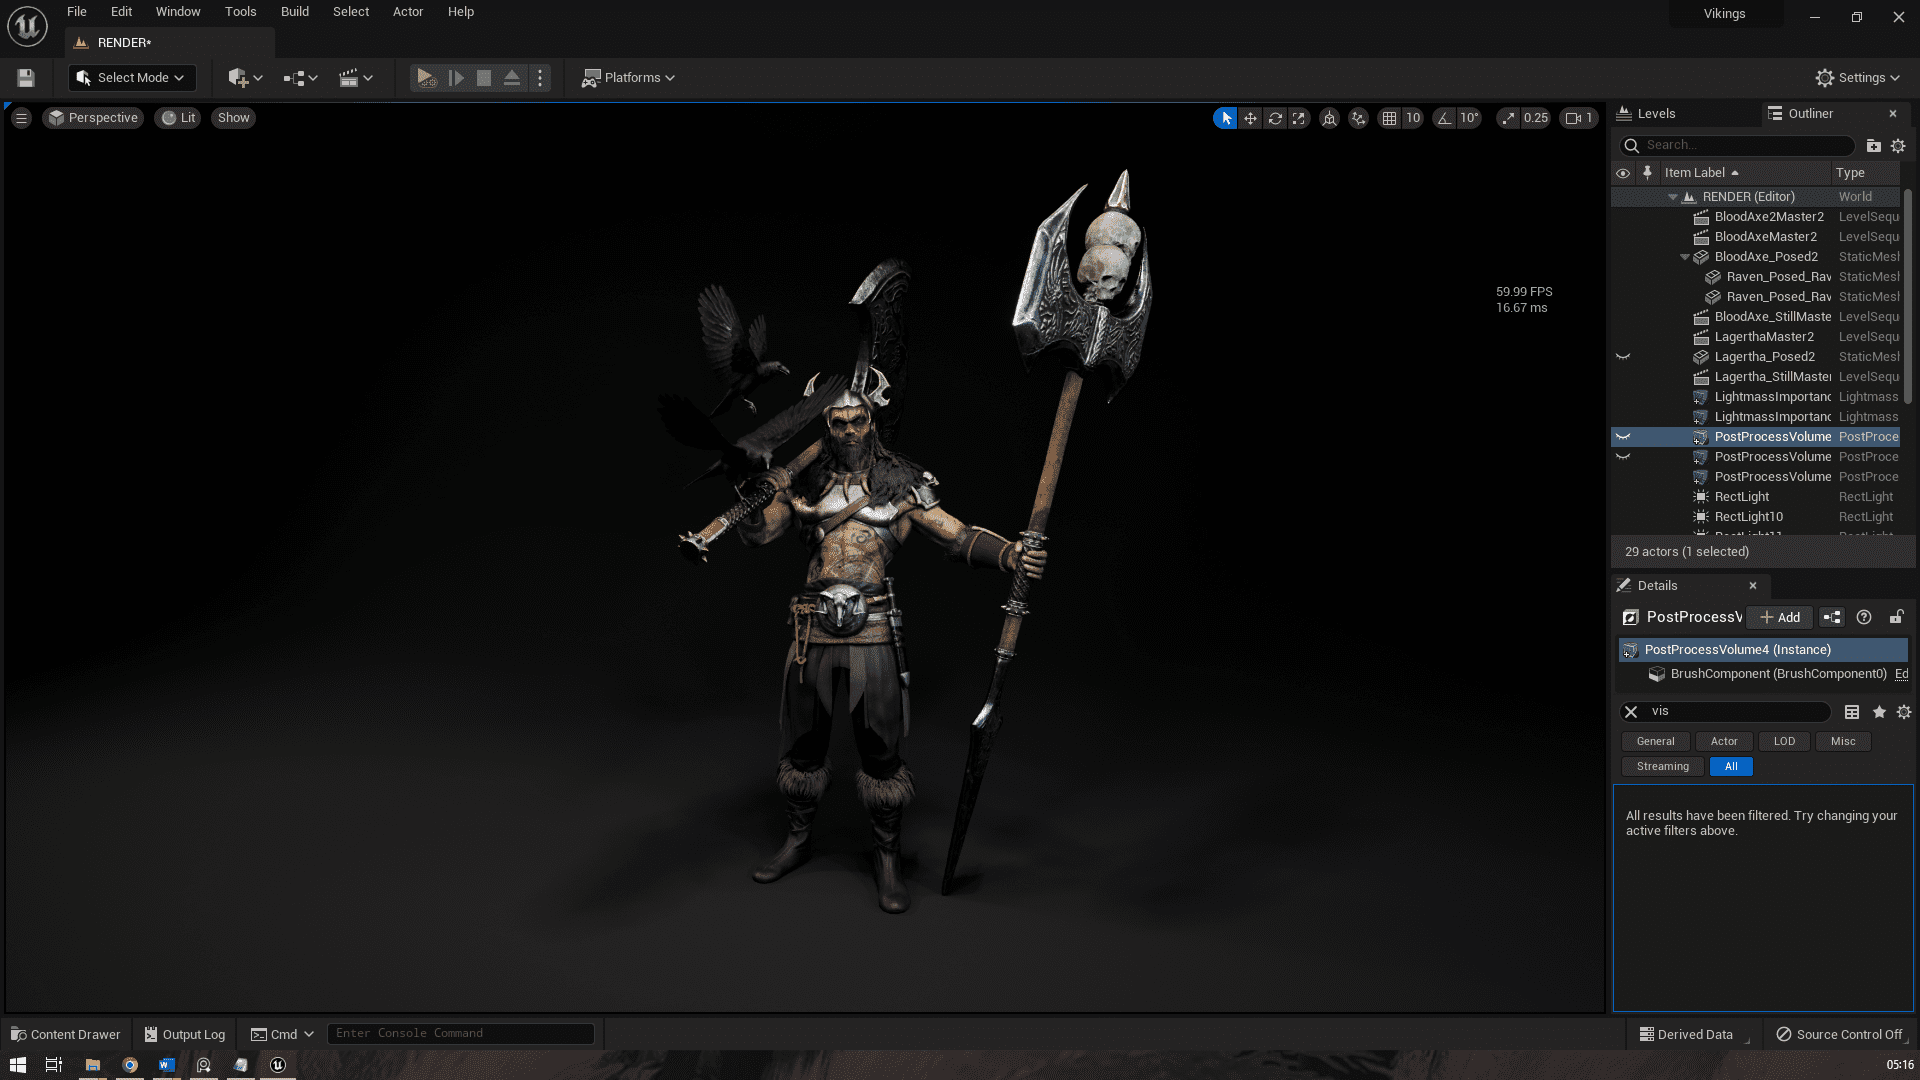The height and width of the screenshot is (1080, 1920).
Task: Toggle the Details panel lock icon
Action: click(1896, 618)
